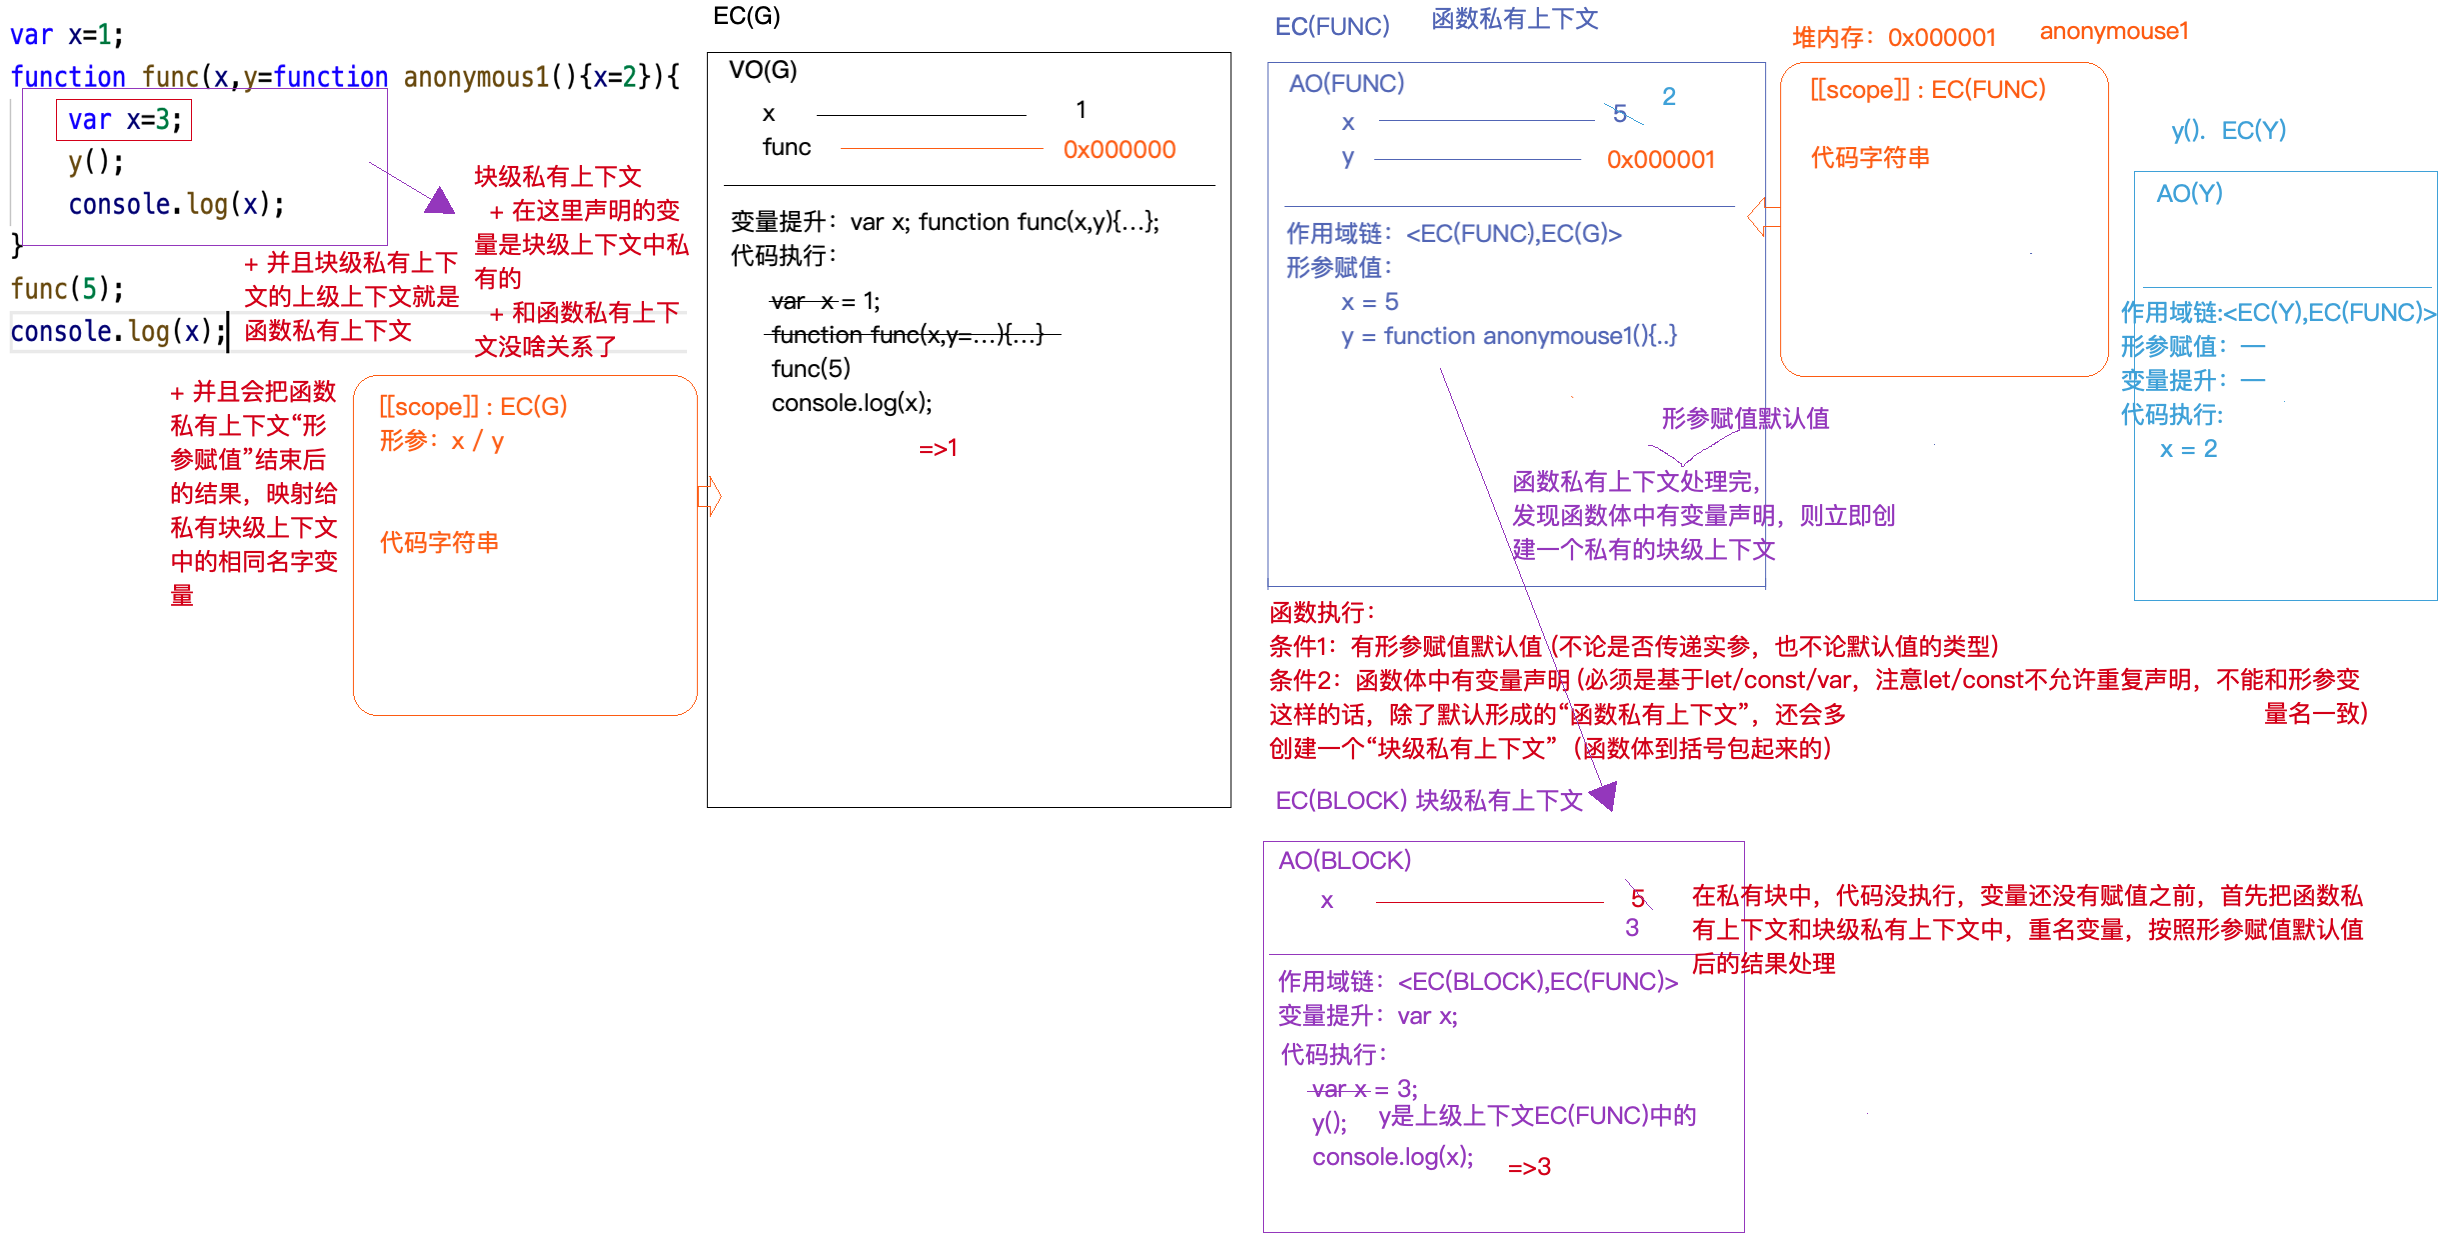Click the crossed-out 5 in AO(FUNC)
Screen dimensions: 2450x1241
1620,114
